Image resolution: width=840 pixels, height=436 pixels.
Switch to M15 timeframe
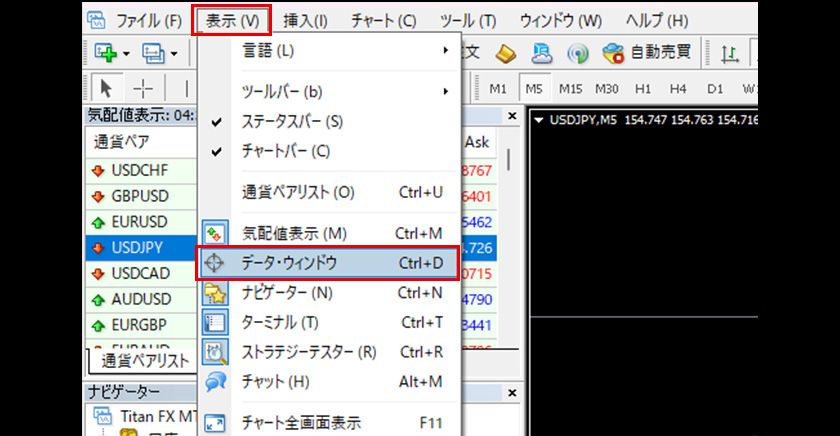[x=570, y=88]
